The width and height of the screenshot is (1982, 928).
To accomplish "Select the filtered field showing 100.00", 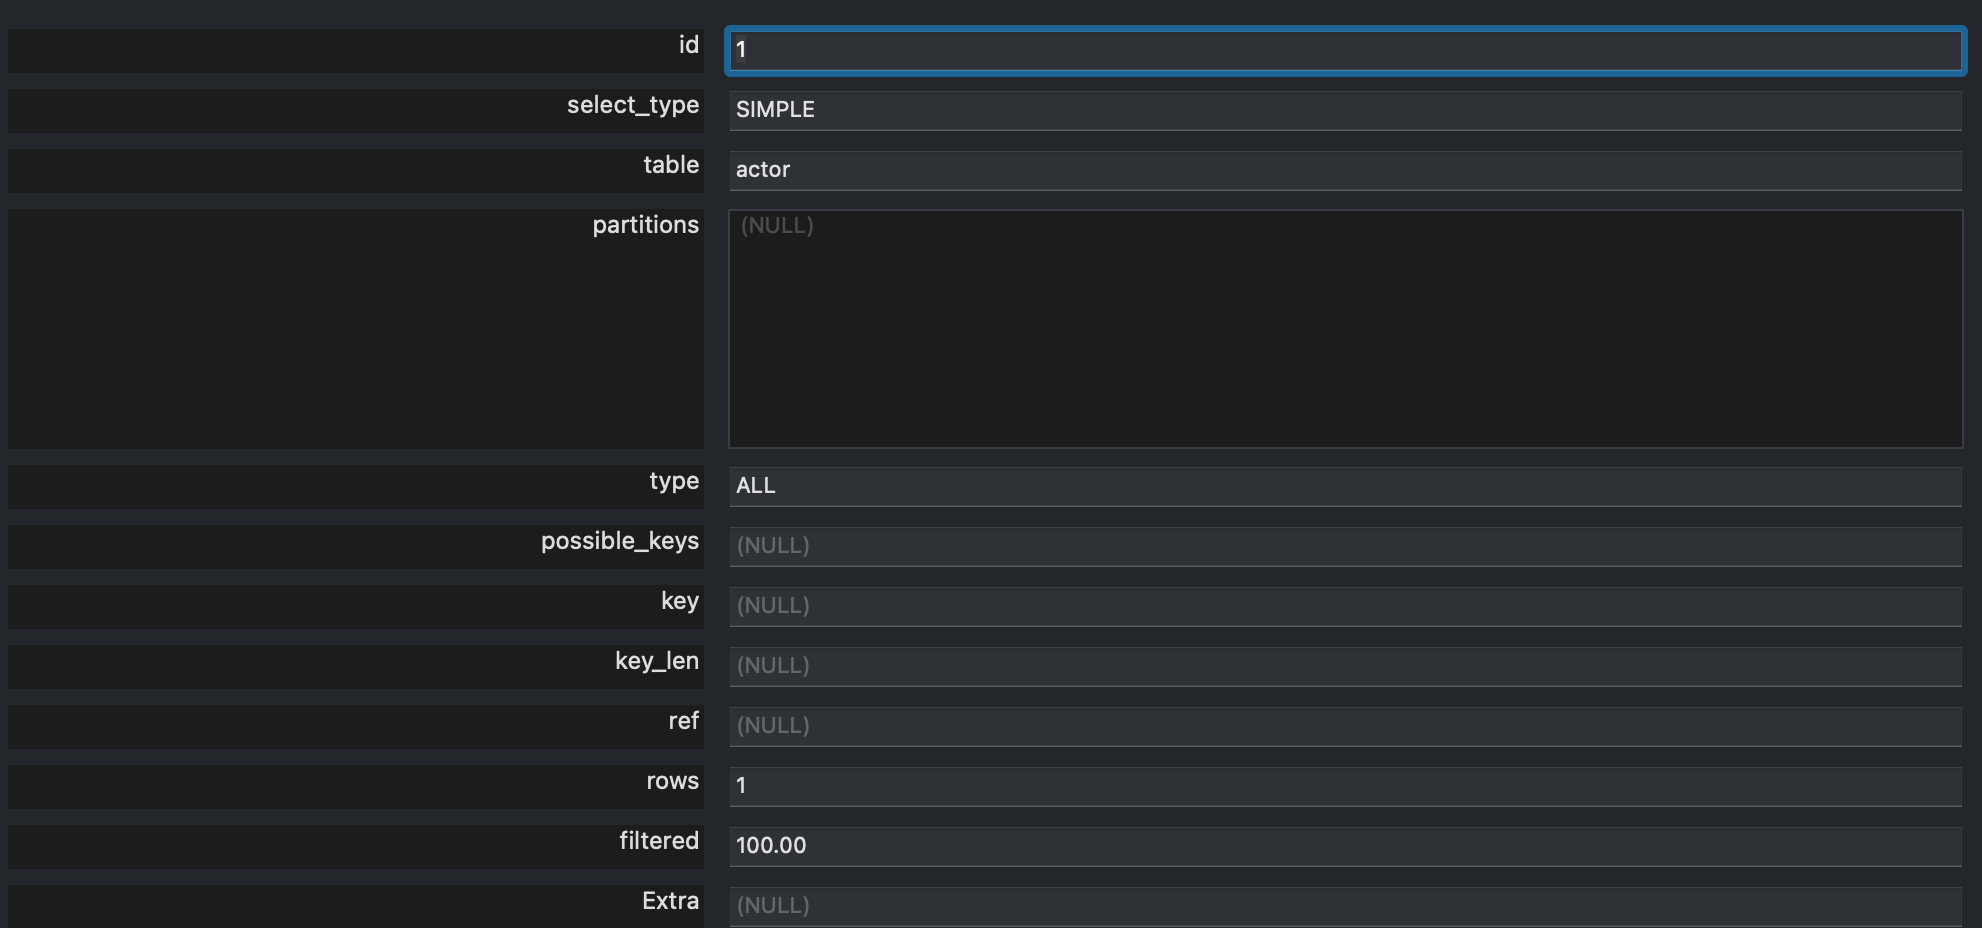I will pos(1345,846).
